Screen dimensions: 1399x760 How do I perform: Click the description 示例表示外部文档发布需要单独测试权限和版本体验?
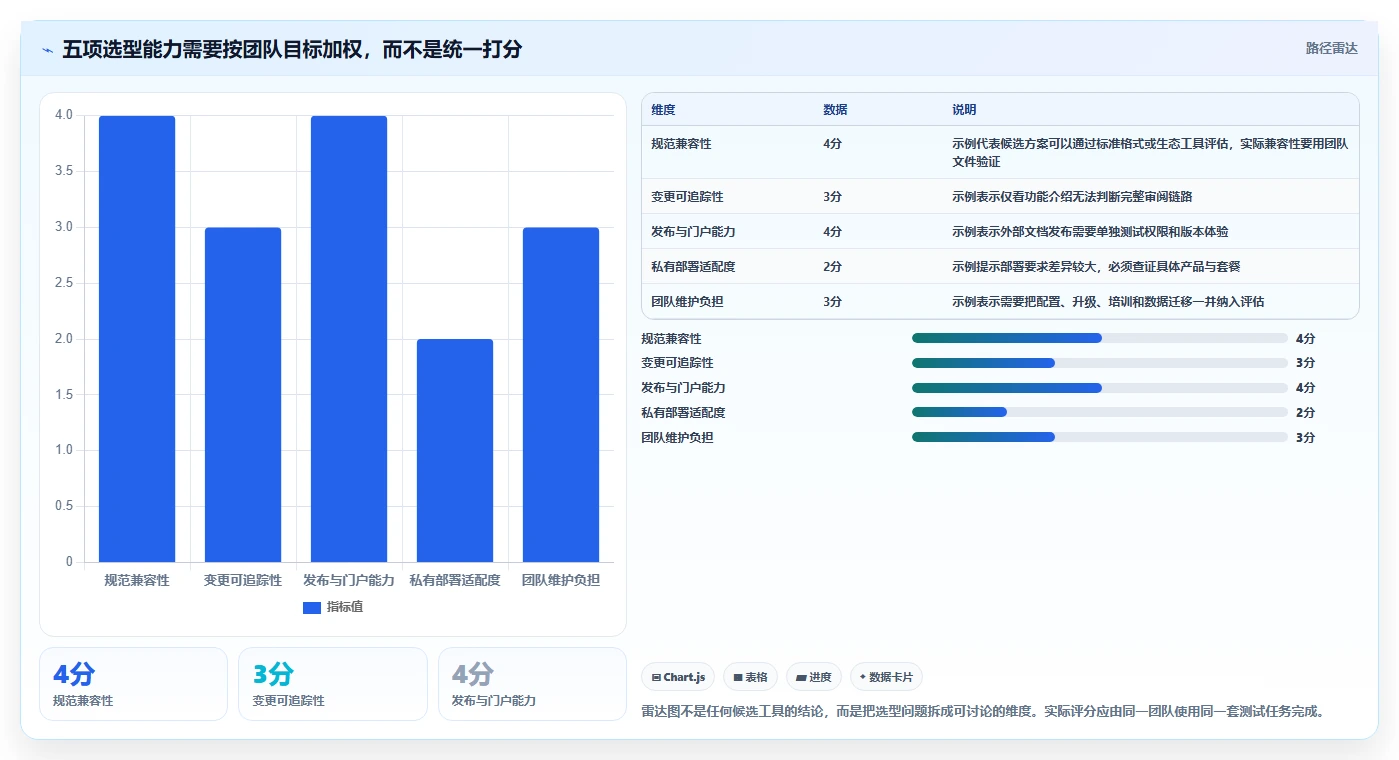[x=1090, y=232]
